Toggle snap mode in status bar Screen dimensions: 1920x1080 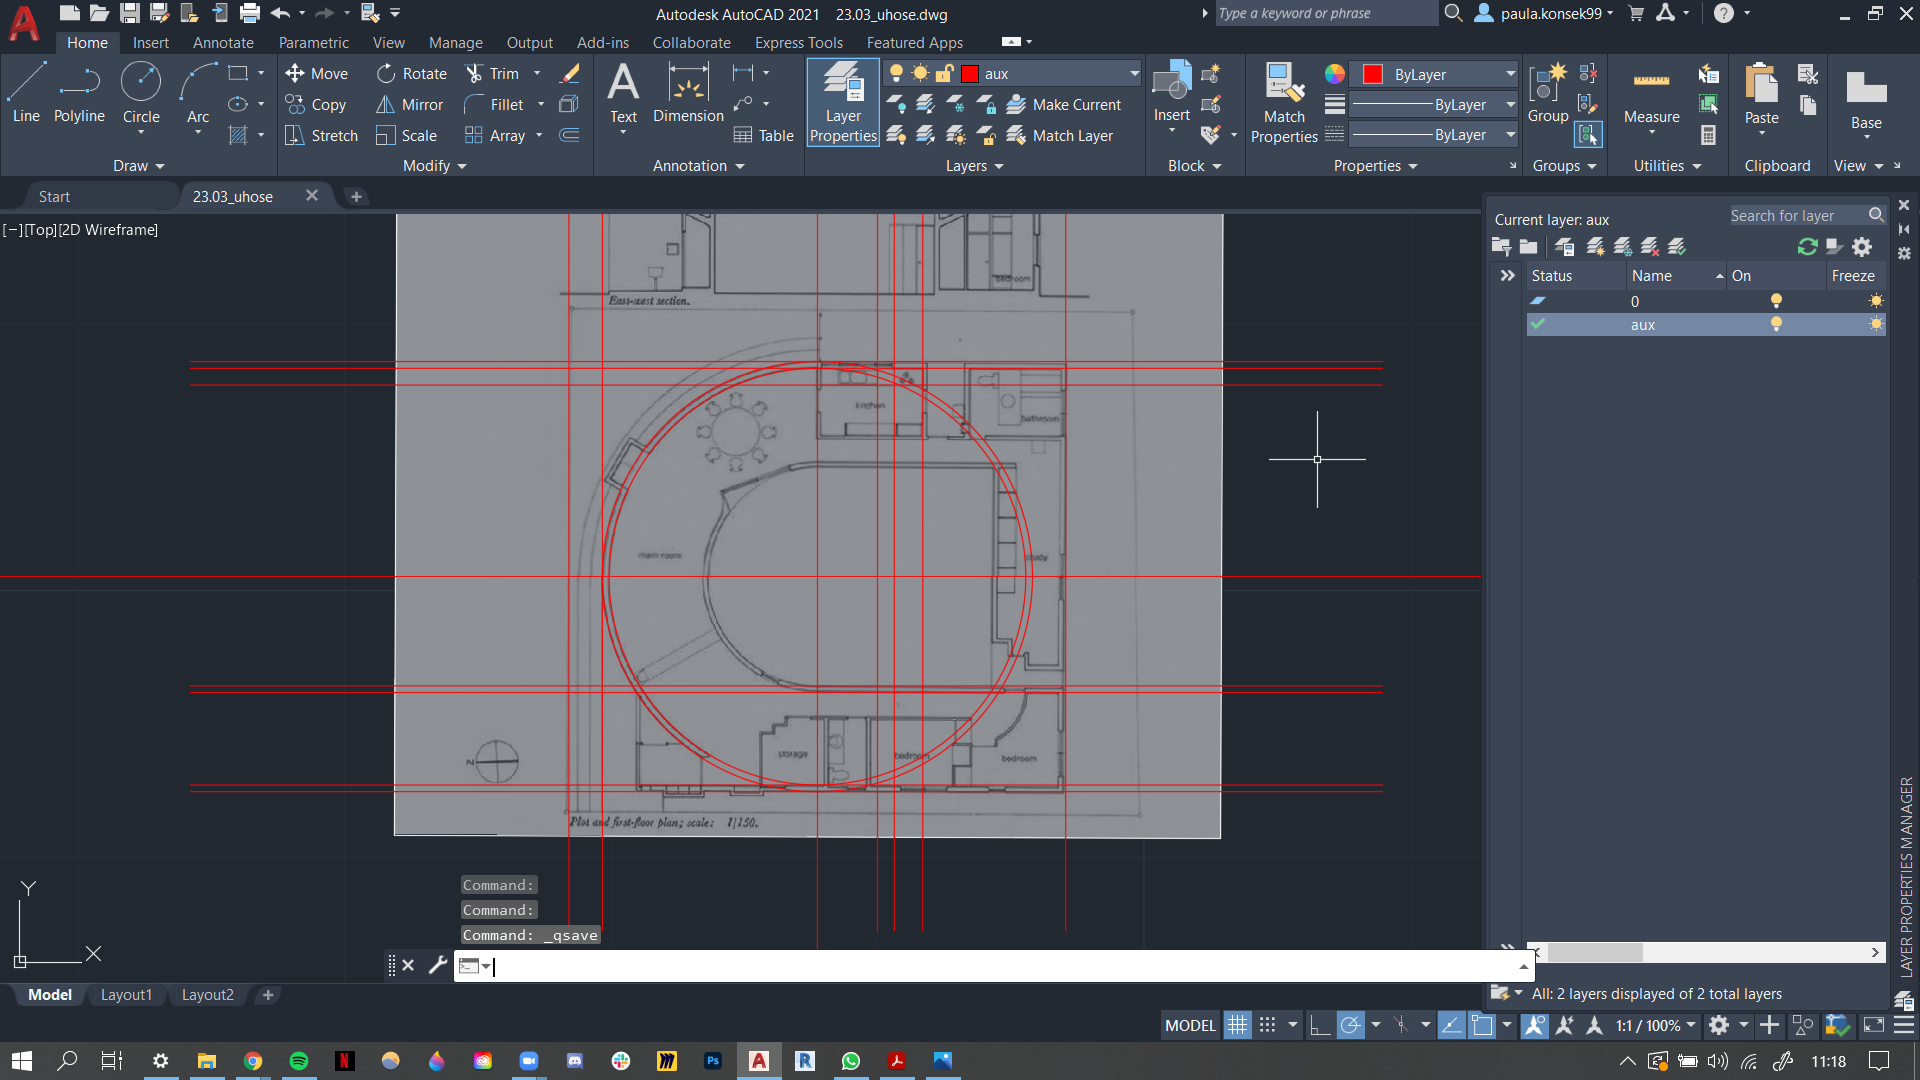[1268, 1025]
